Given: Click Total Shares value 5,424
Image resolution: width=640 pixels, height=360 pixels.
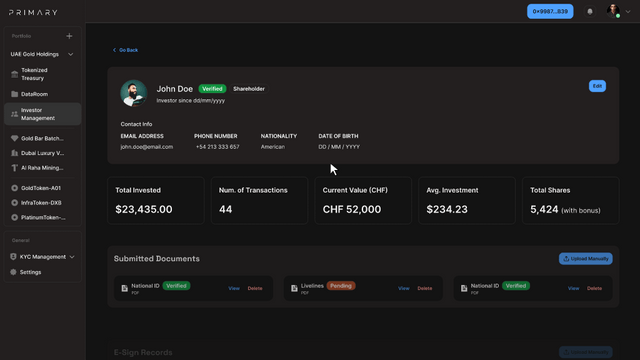Looking at the screenshot, I should pyautogui.click(x=544, y=209).
